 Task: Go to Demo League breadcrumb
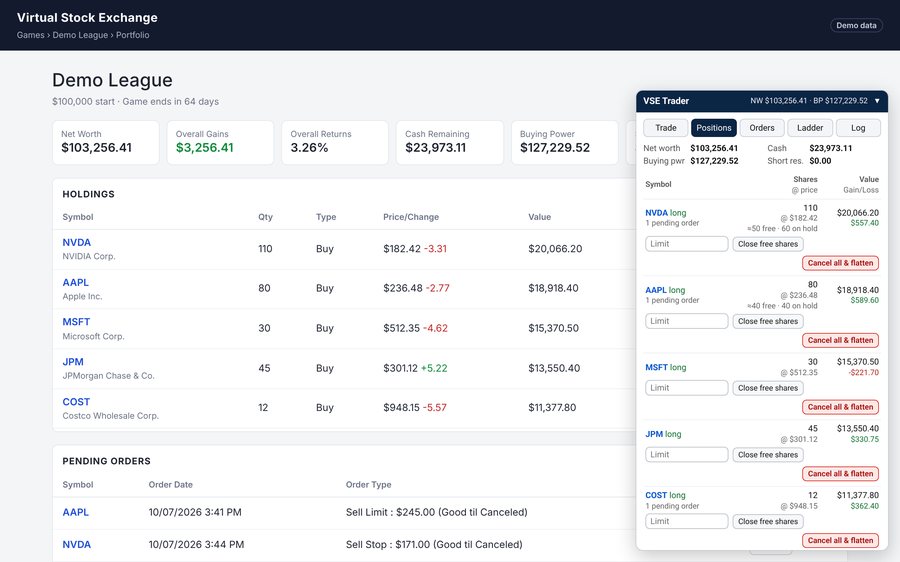(80, 35)
